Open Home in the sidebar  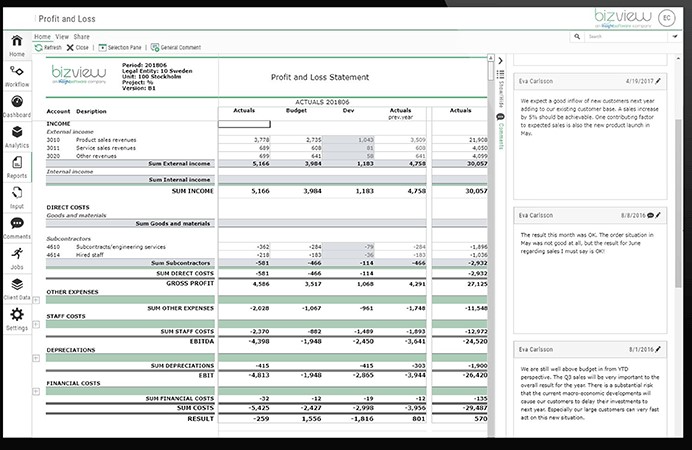(17, 45)
